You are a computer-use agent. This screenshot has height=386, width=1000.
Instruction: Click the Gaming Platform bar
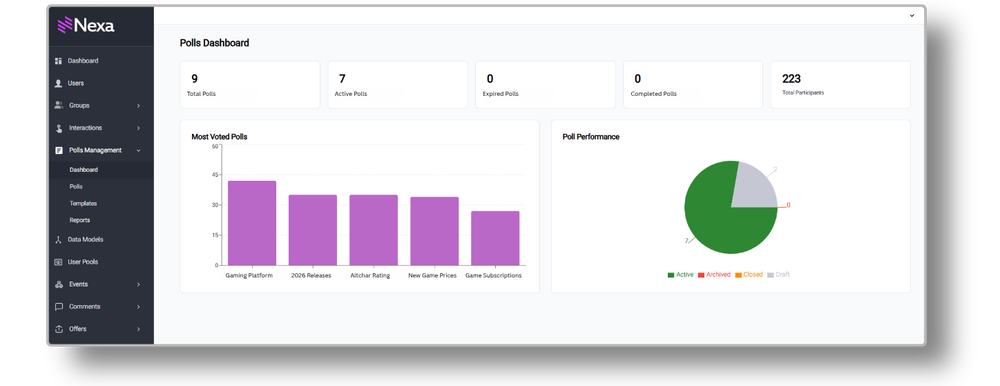point(252,223)
